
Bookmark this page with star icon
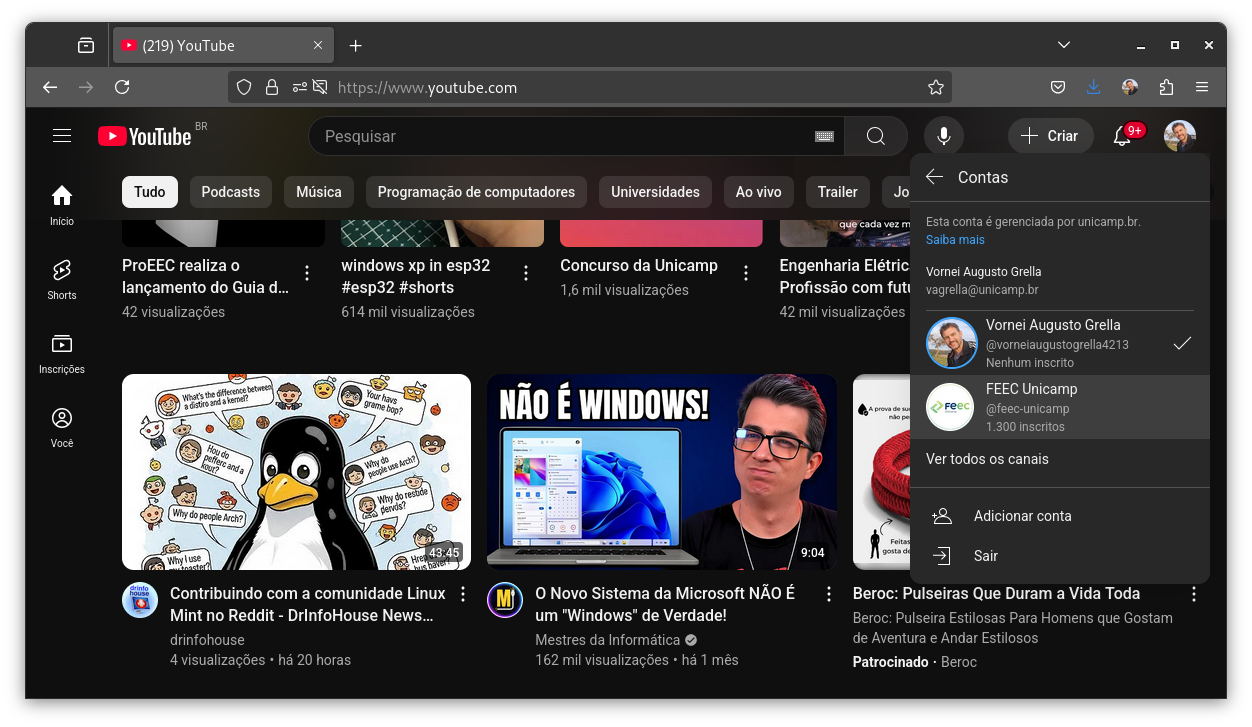(936, 87)
